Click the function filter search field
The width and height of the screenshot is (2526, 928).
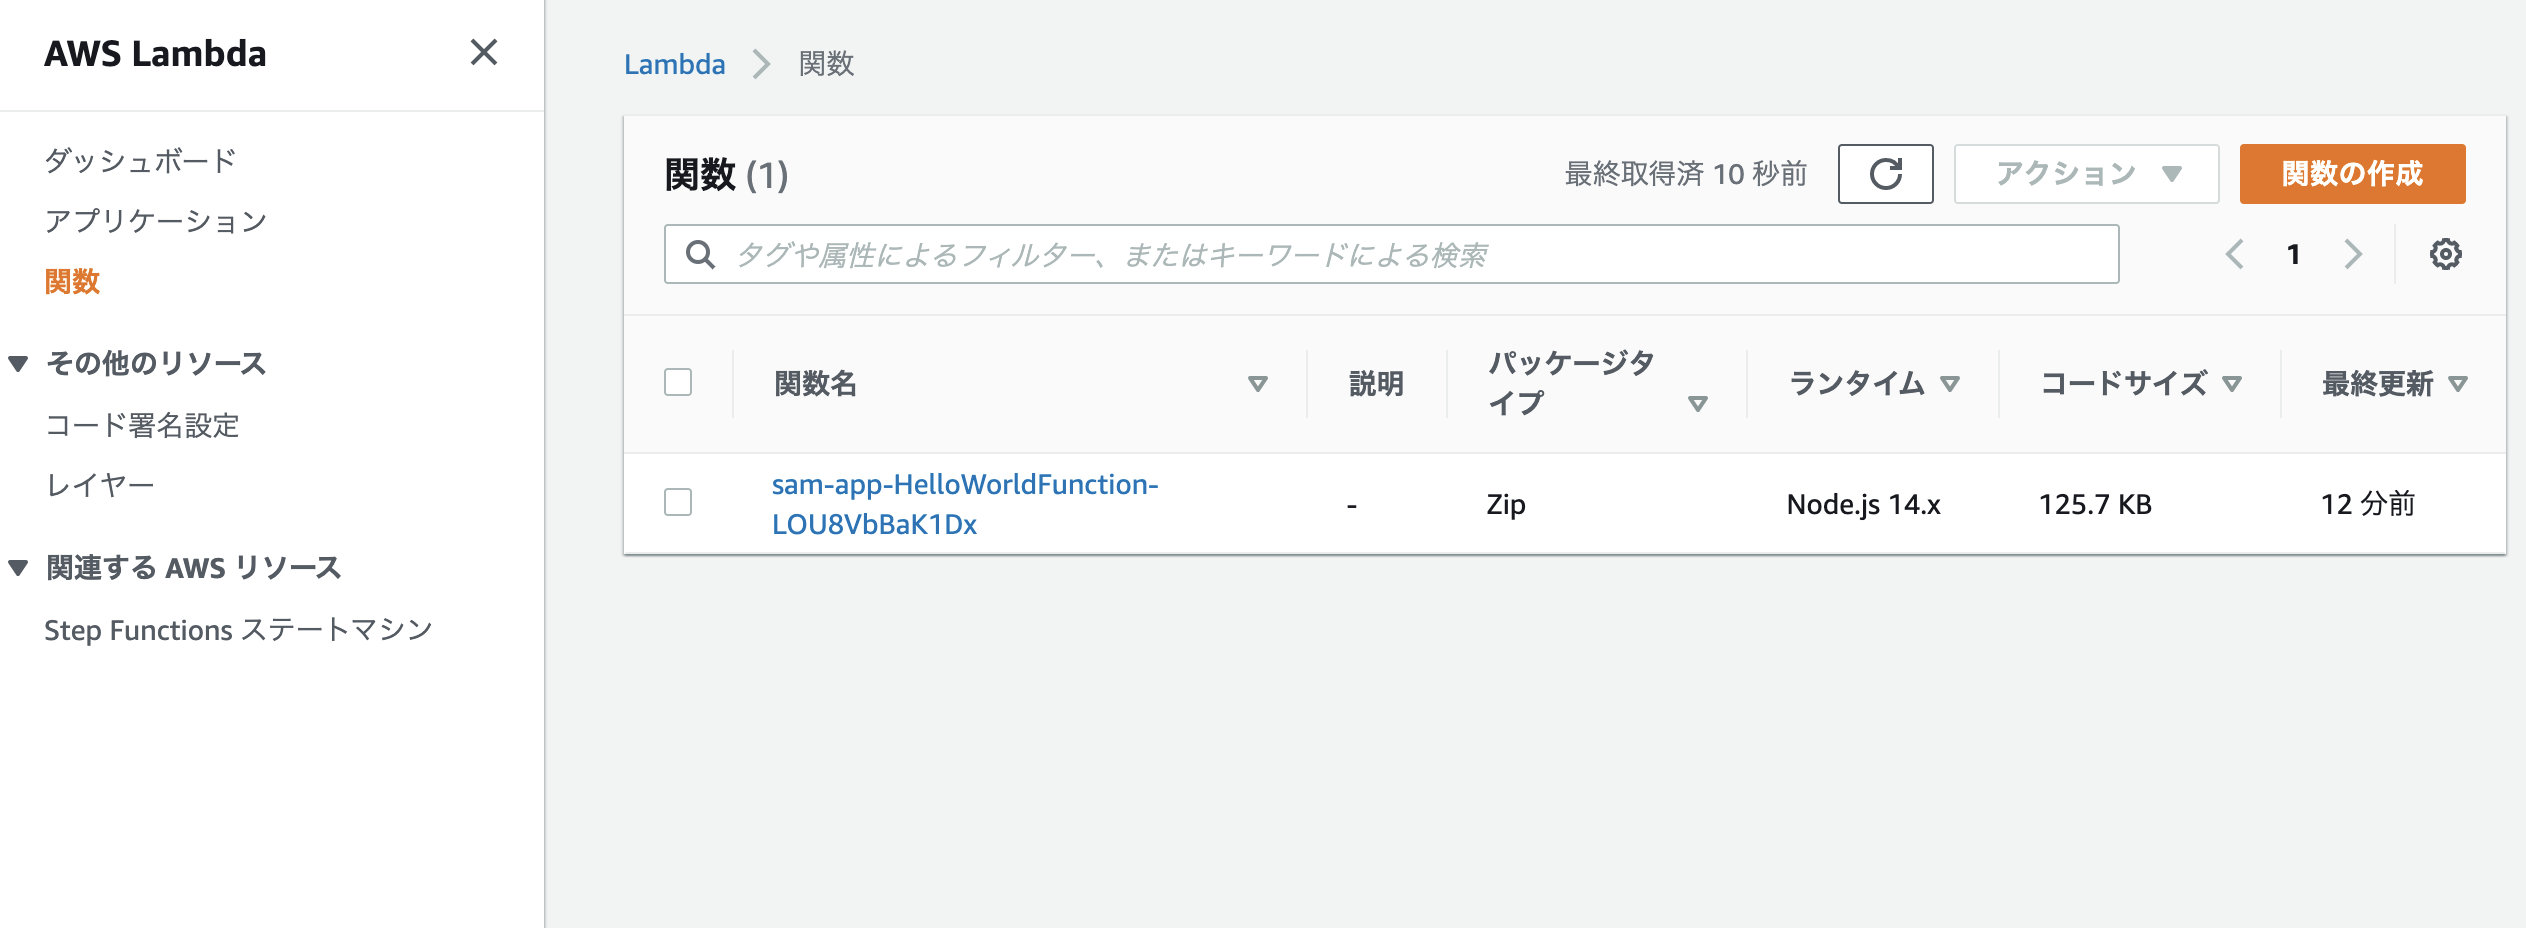click(1391, 254)
